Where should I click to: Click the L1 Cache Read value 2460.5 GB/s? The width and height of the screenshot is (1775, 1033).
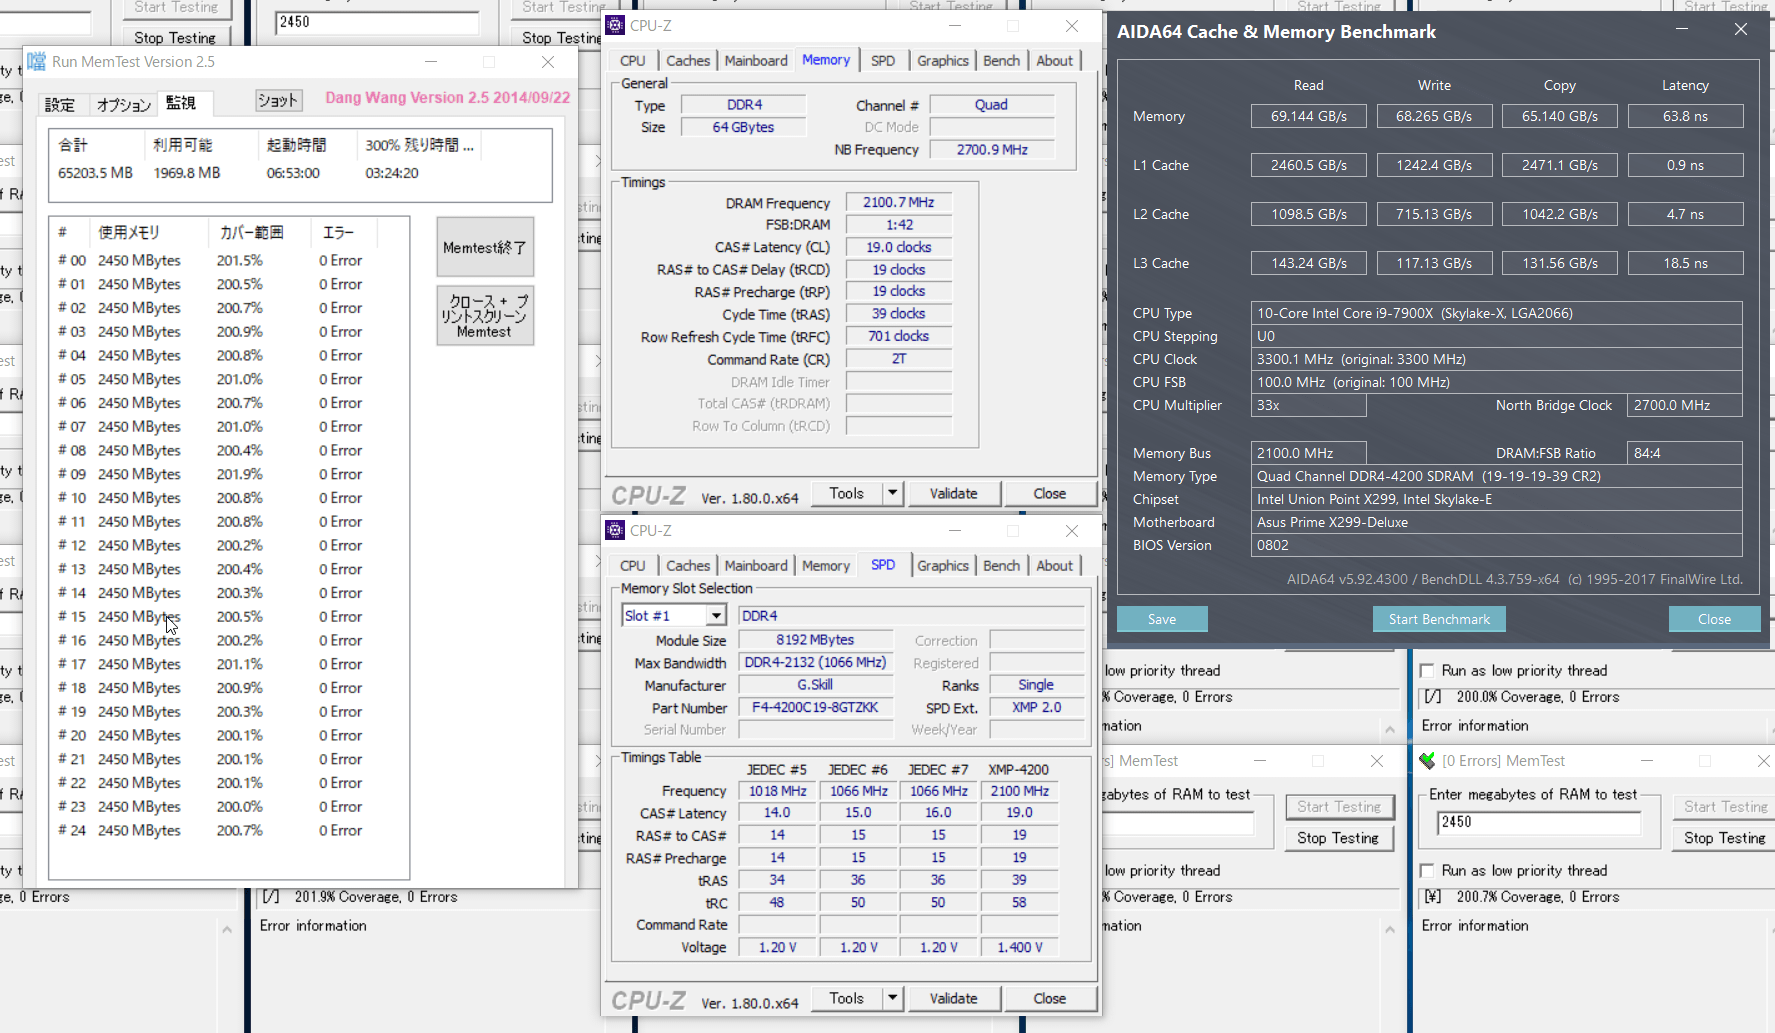pos(1308,165)
